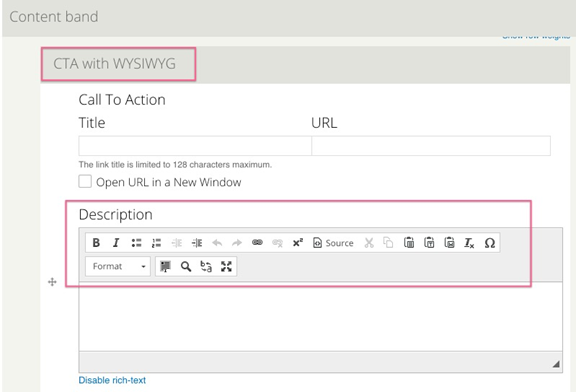Image resolution: width=576 pixels, height=392 pixels.
Task: Toggle bold formatting in the Description editor
Action: [x=96, y=243]
